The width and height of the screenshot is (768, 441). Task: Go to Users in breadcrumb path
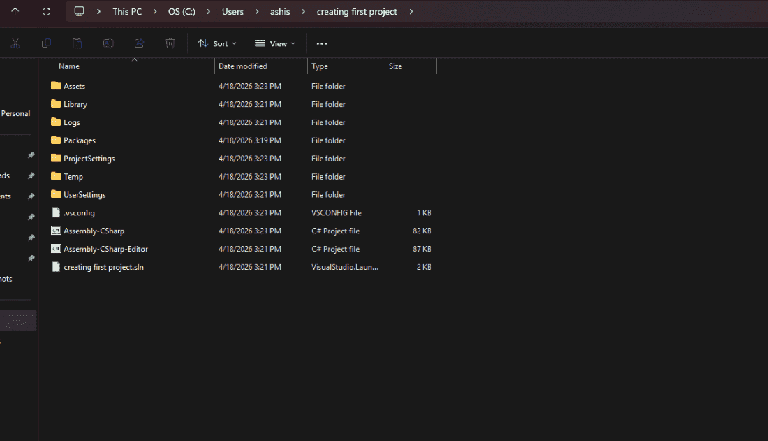(233, 12)
